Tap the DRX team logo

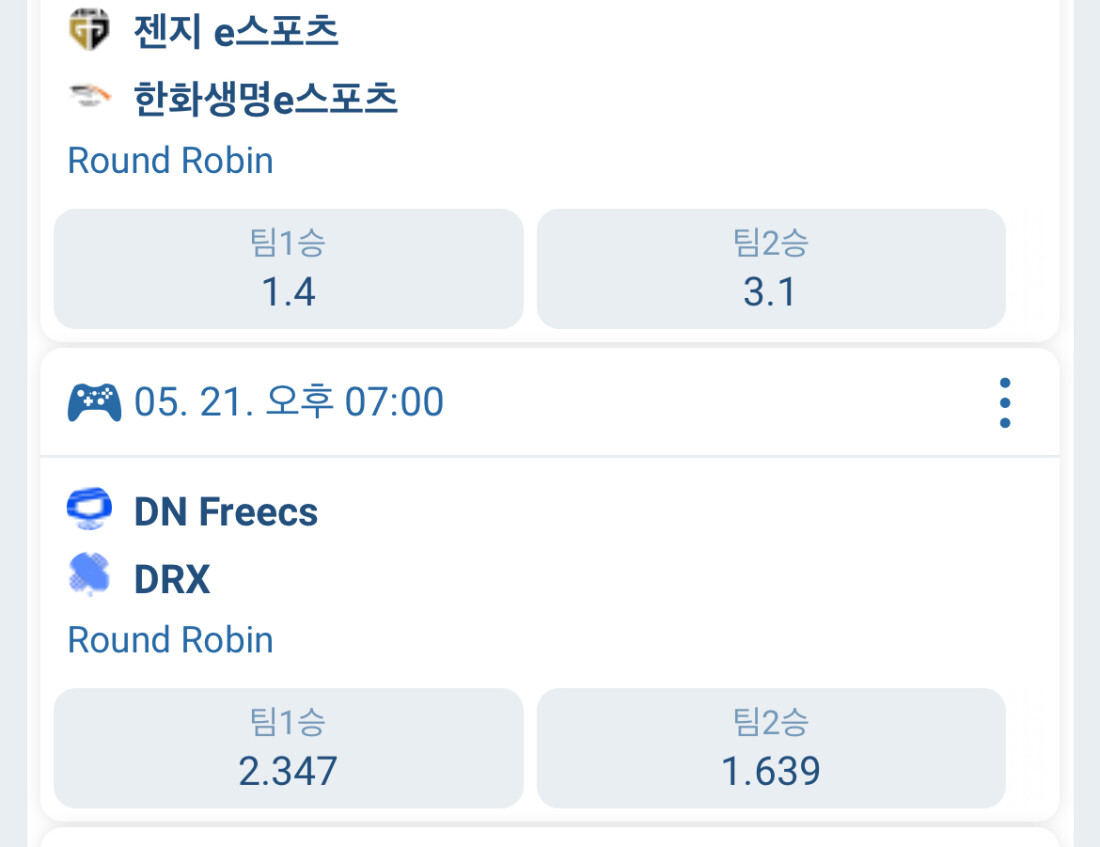(x=89, y=578)
